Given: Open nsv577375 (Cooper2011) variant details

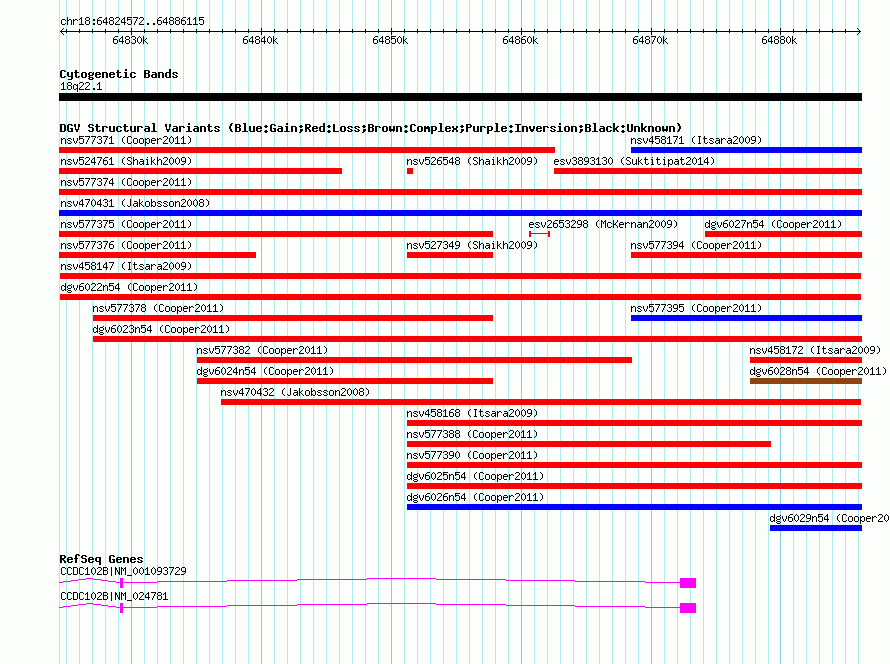Looking at the screenshot, I should pyautogui.click(x=126, y=224).
